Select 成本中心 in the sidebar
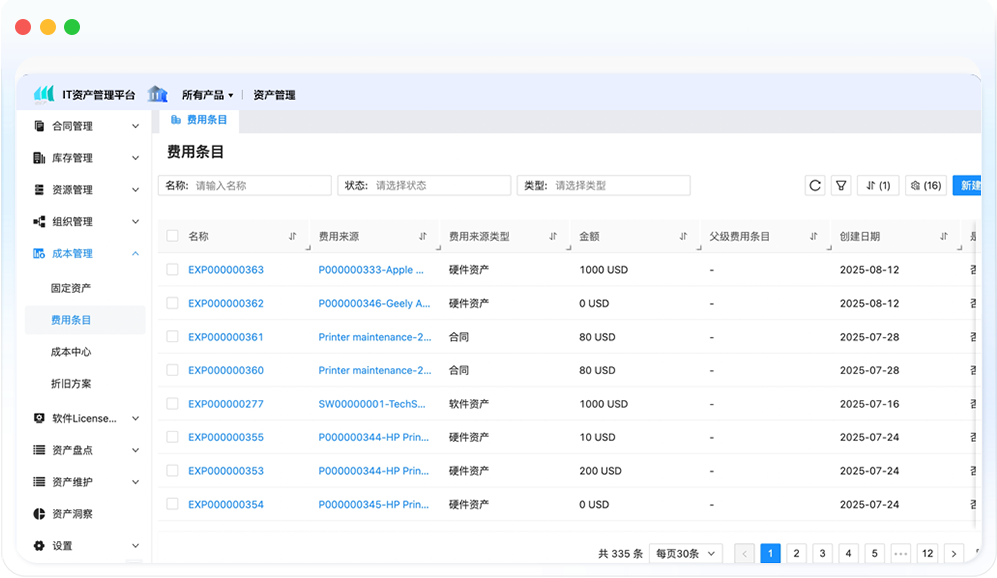The width and height of the screenshot is (997, 578). click(71, 352)
